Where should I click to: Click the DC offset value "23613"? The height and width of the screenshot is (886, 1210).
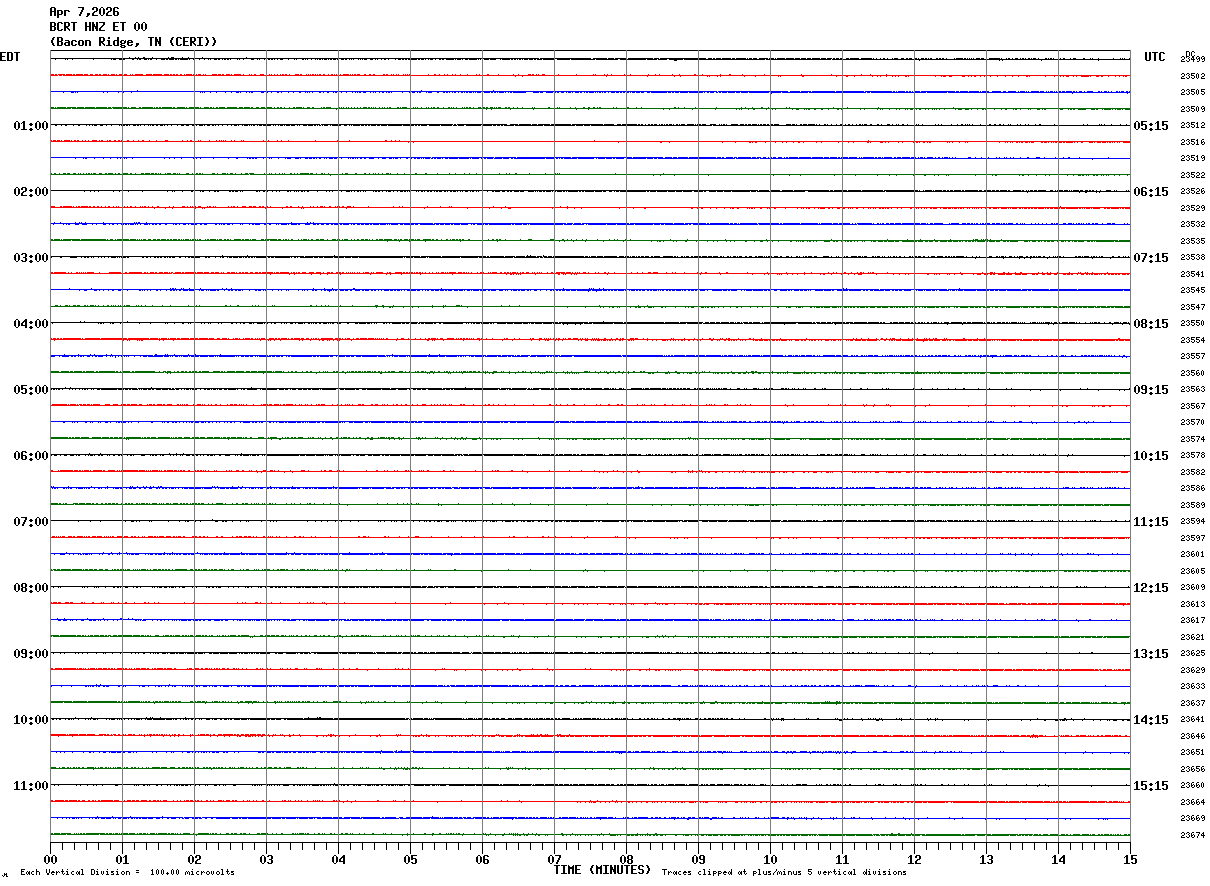click(x=1192, y=604)
